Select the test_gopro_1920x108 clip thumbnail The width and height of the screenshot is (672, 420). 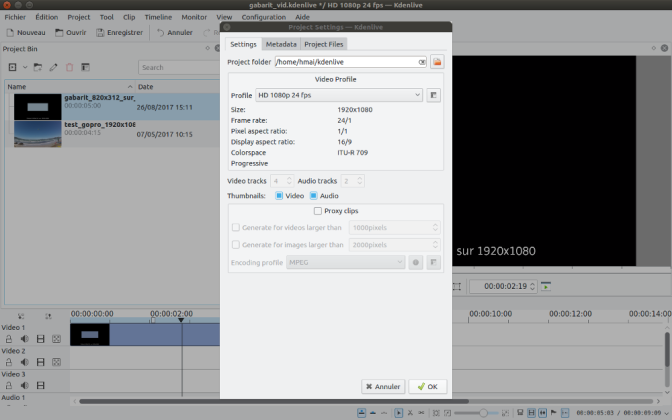click(38, 134)
